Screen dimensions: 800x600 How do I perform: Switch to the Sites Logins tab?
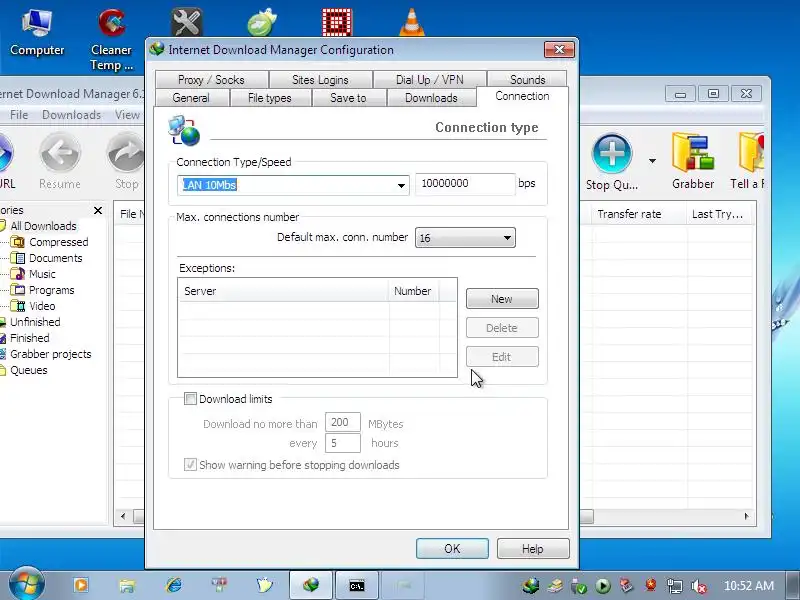(320, 80)
